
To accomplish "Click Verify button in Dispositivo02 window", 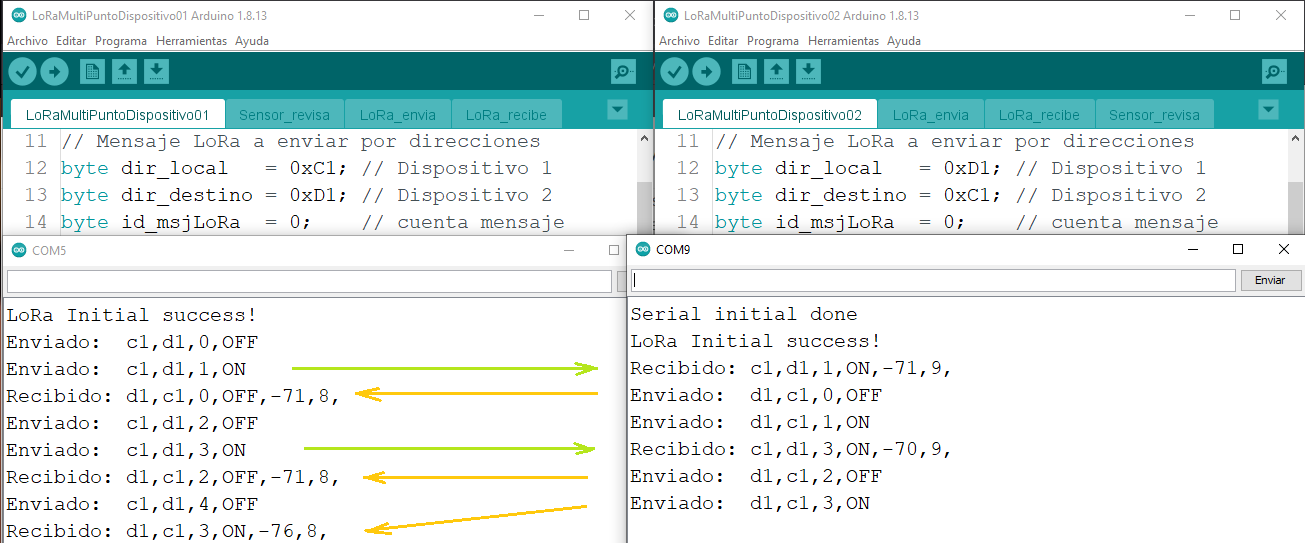I will click(x=675, y=71).
